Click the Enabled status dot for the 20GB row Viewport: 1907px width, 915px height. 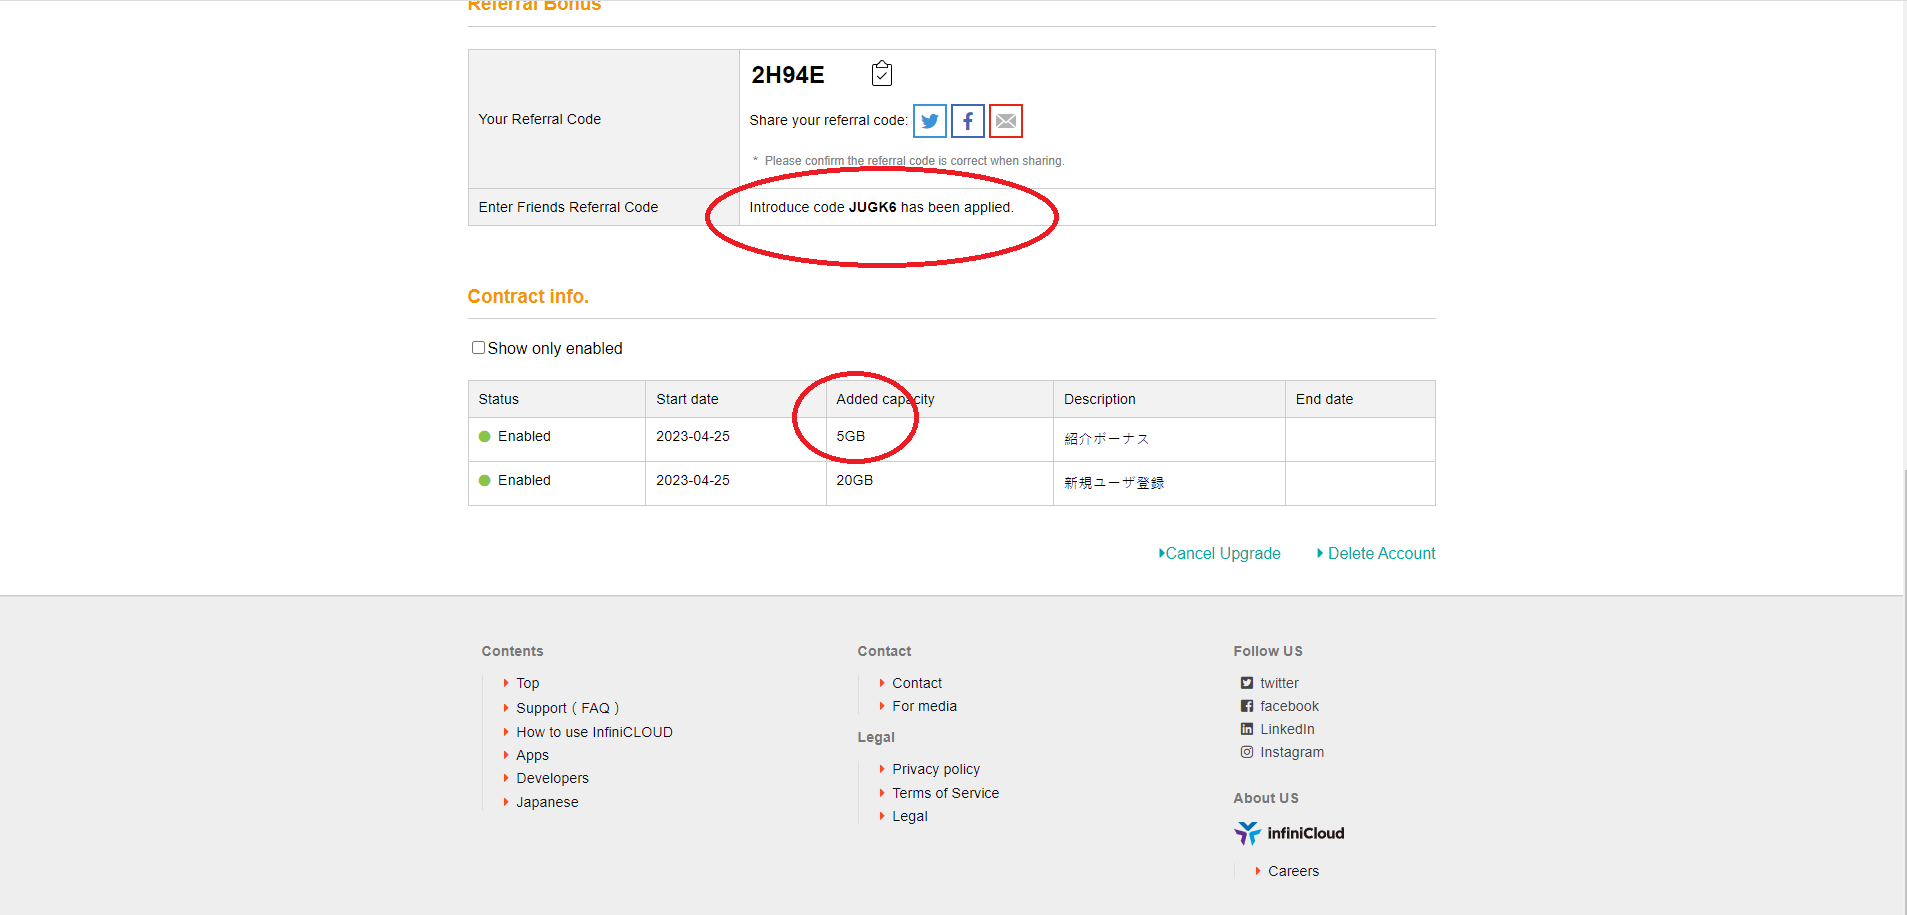[486, 480]
